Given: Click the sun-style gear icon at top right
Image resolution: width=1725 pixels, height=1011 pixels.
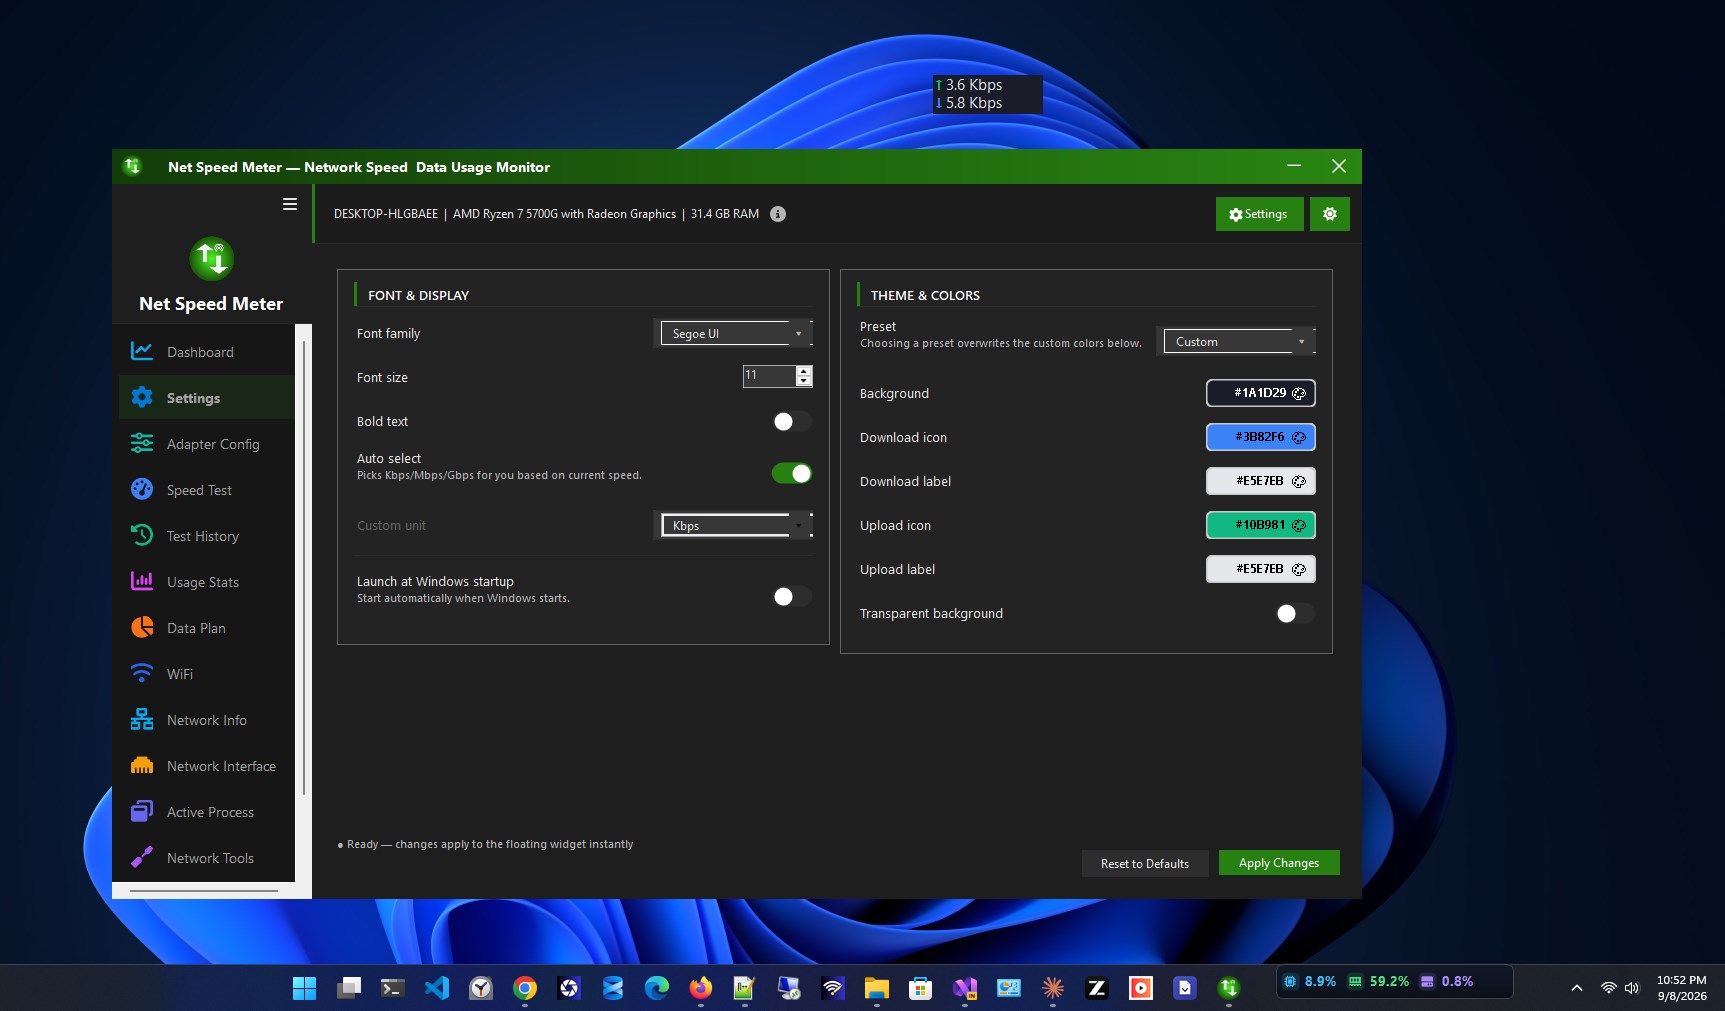Looking at the screenshot, I should (1330, 214).
